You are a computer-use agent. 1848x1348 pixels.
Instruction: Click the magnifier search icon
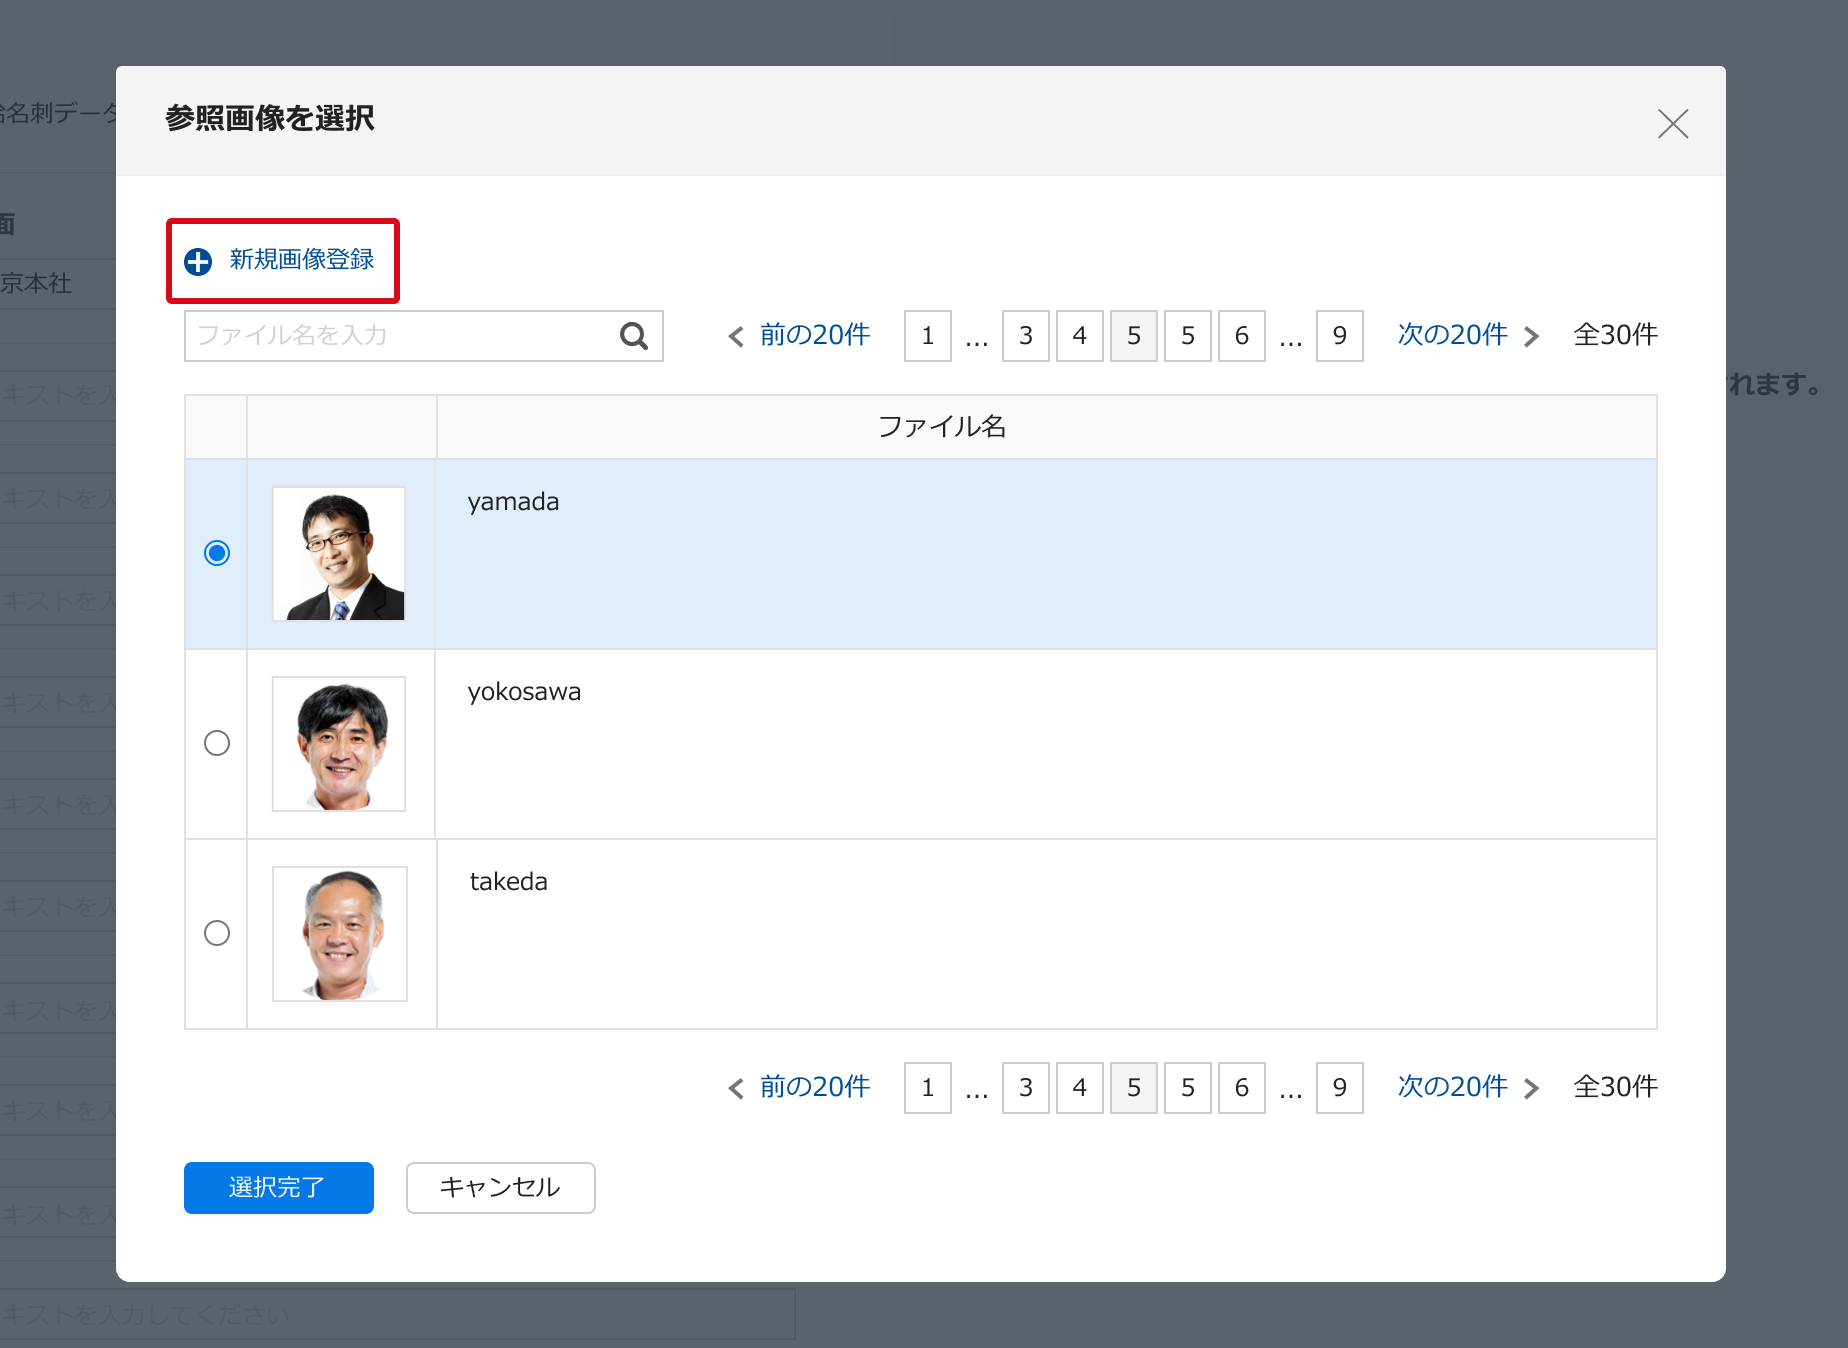pyautogui.click(x=634, y=336)
